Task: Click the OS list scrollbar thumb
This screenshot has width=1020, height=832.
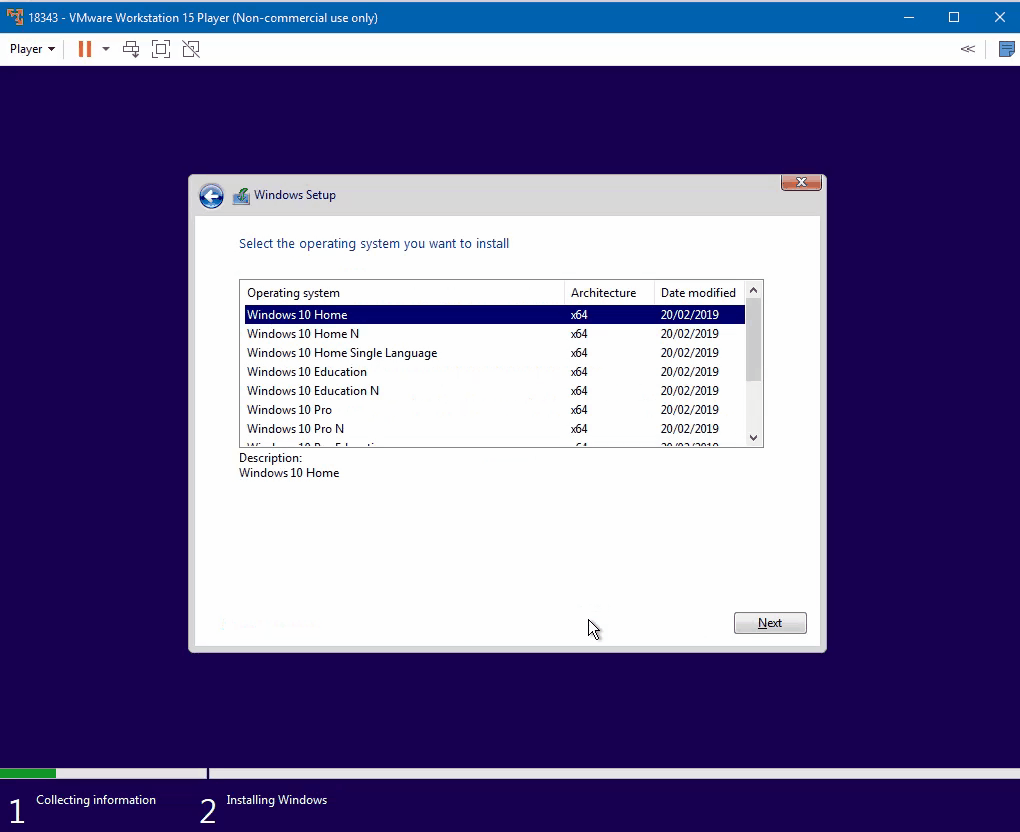Action: tap(753, 340)
